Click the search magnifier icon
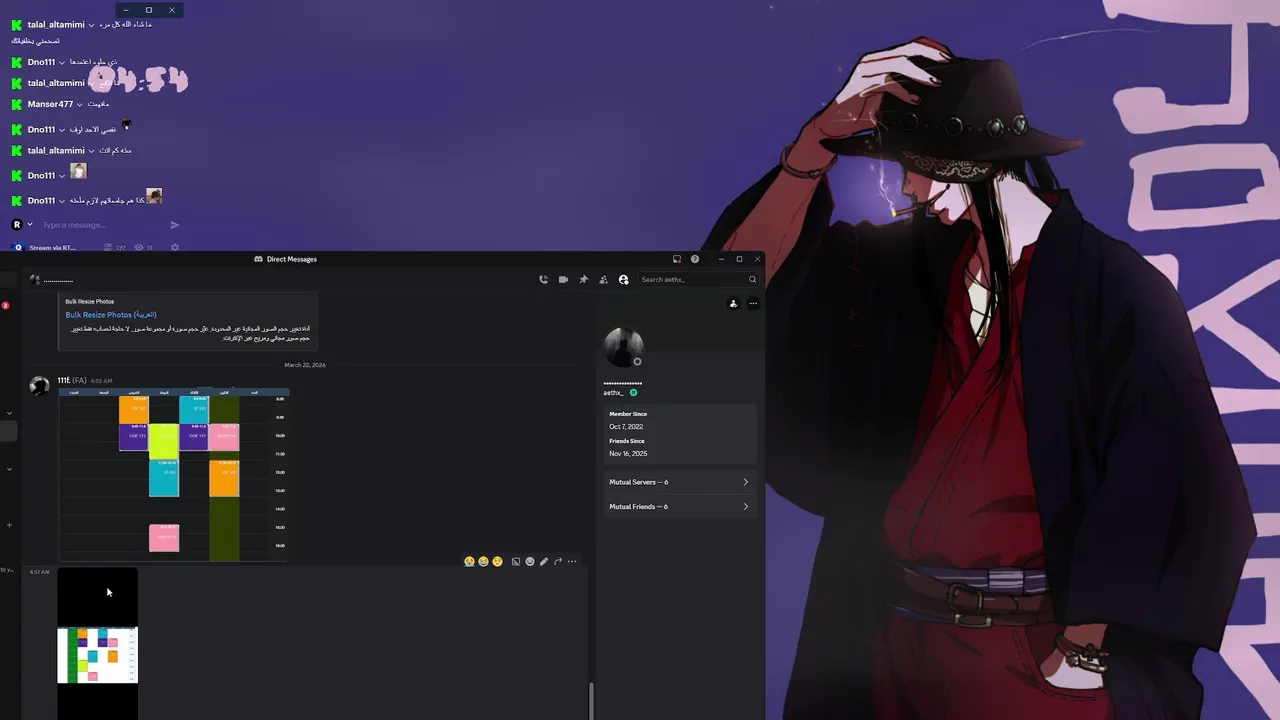The image size is (1280, 720). (752, 280)
